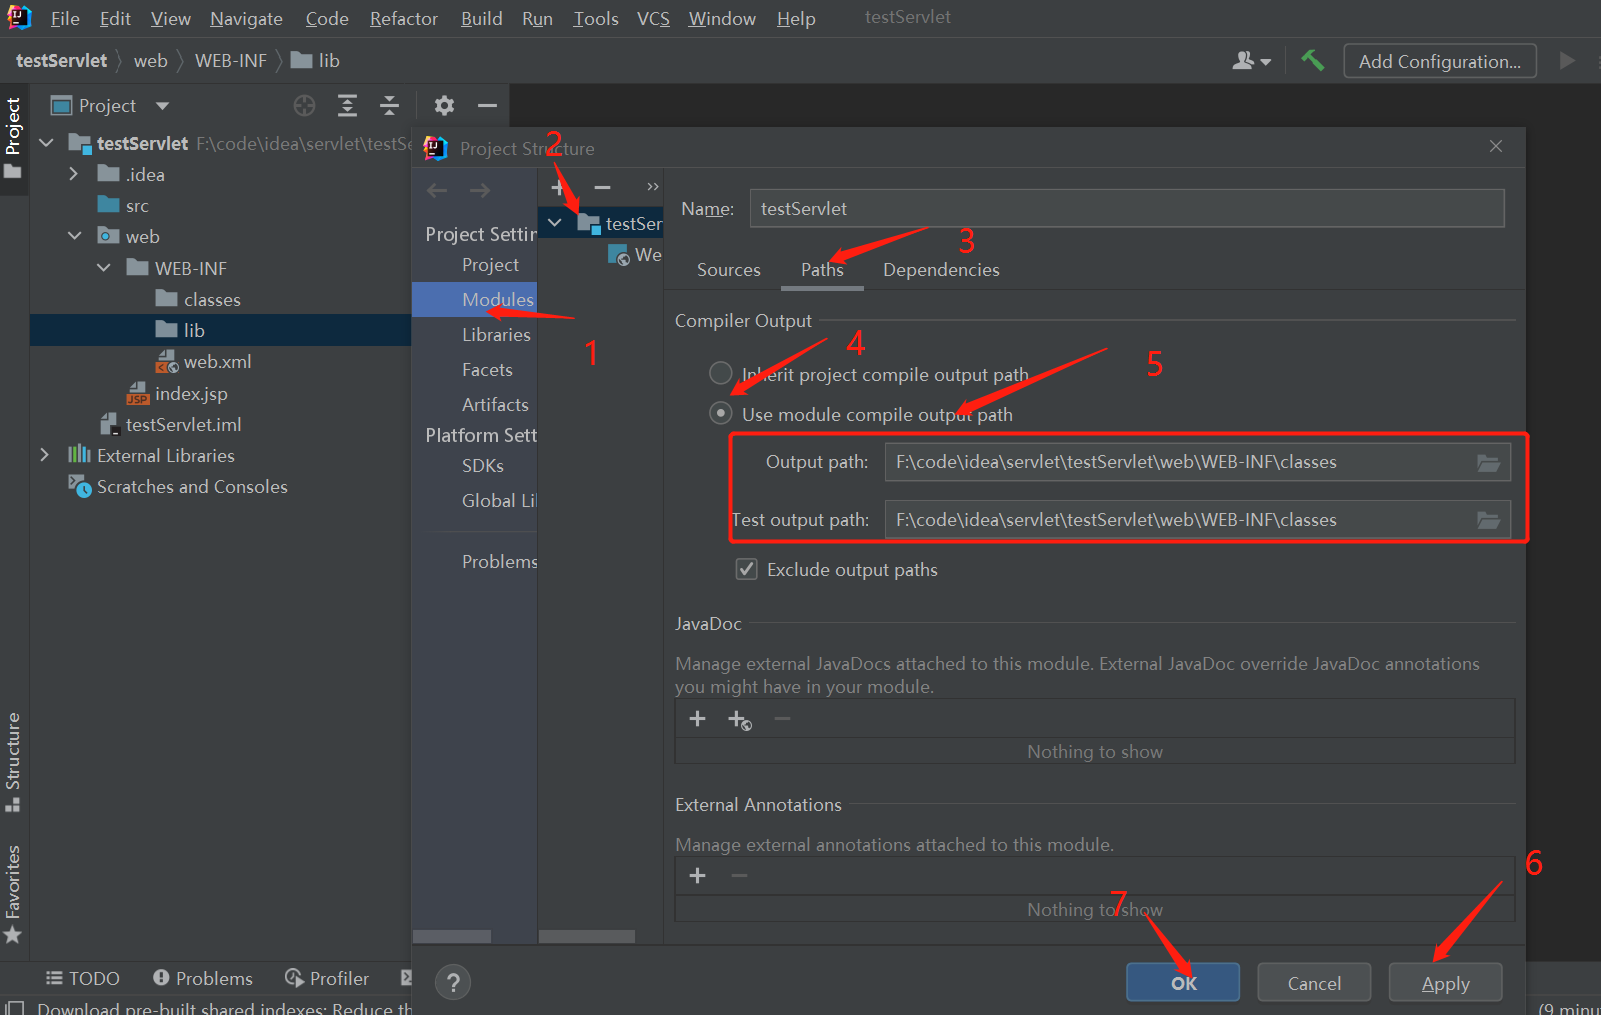The height and width of the screenshot is (1015, 1601).
Task: Click the module Name input field
Action: [x=1127, y=208]
